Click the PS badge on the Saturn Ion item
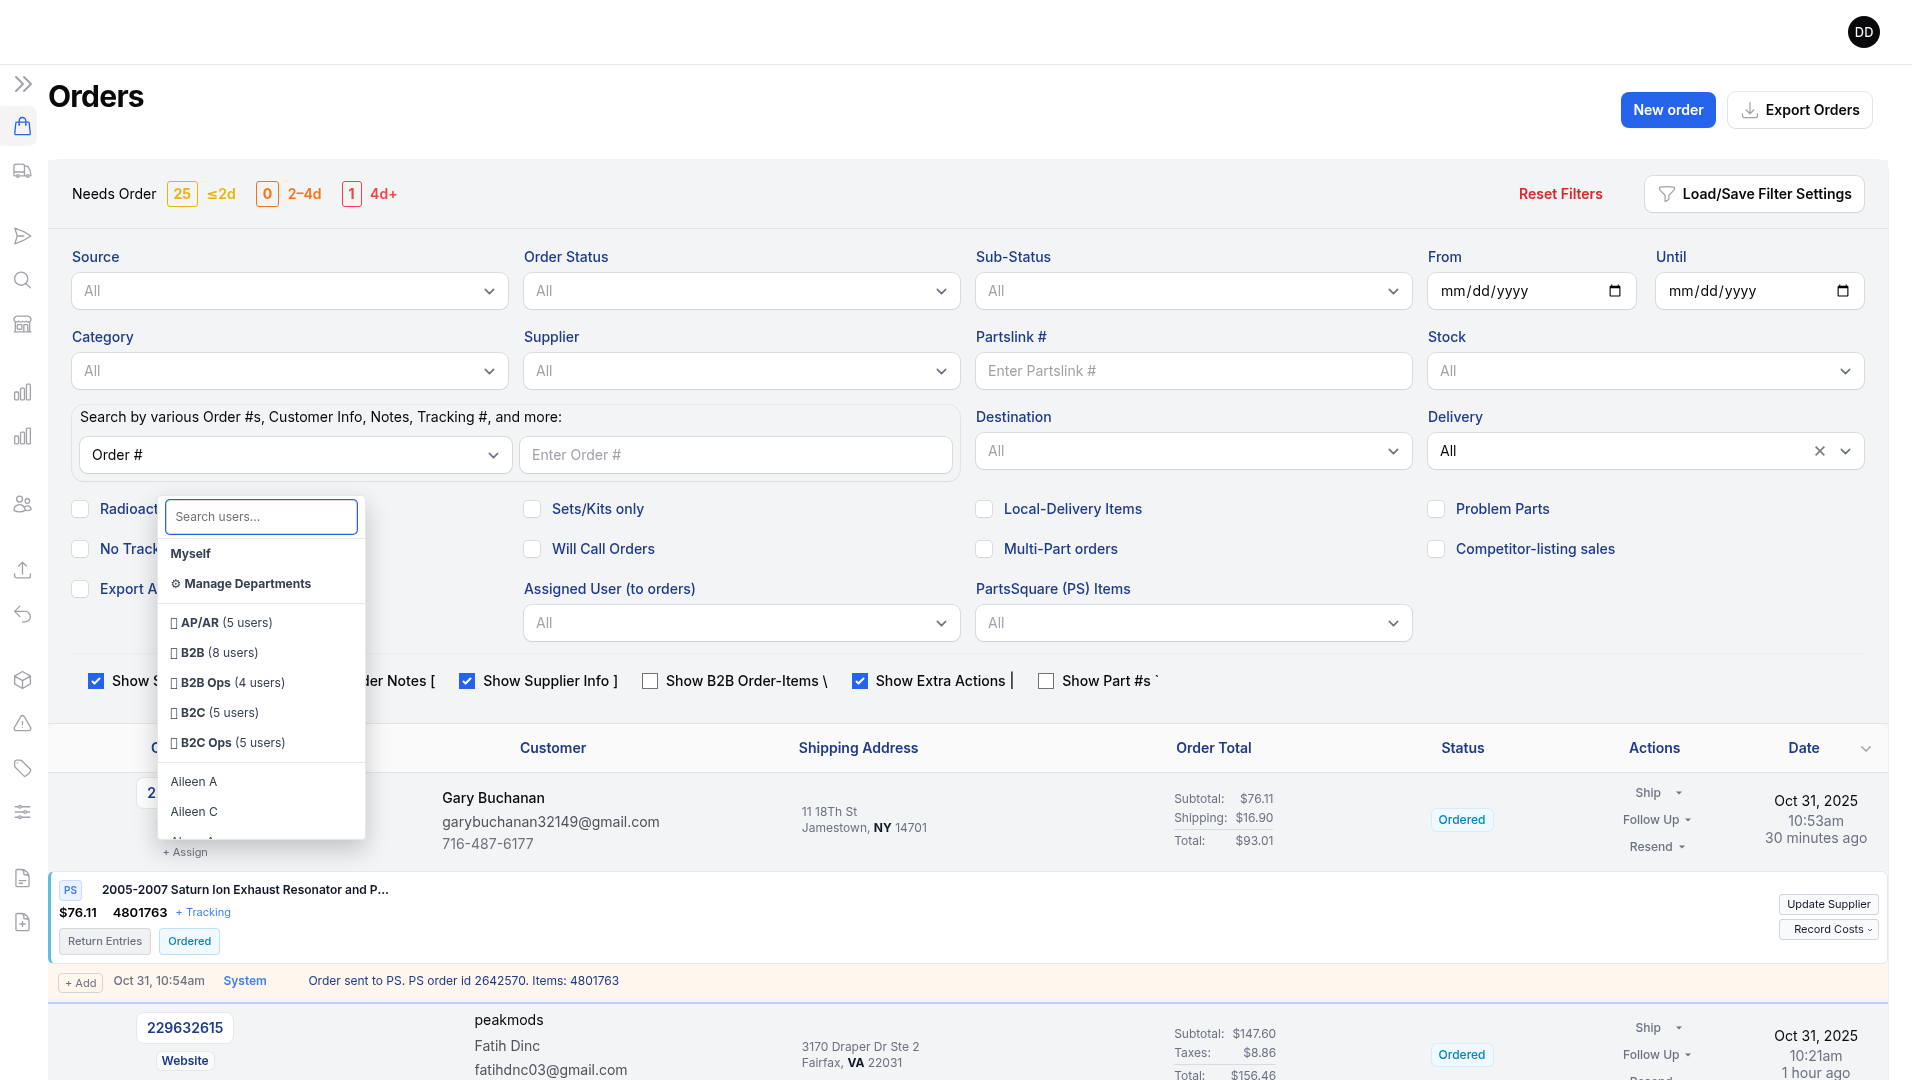The image size is (1920, 1080). (x=70, y=890)
